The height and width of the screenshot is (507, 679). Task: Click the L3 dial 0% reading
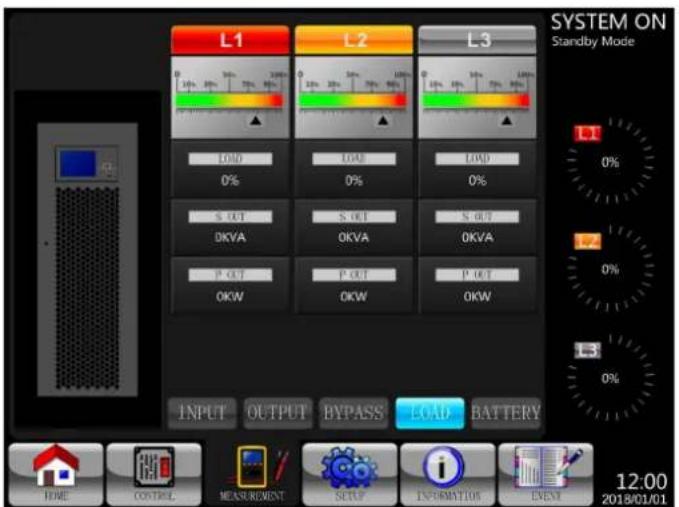click(610, 379)
